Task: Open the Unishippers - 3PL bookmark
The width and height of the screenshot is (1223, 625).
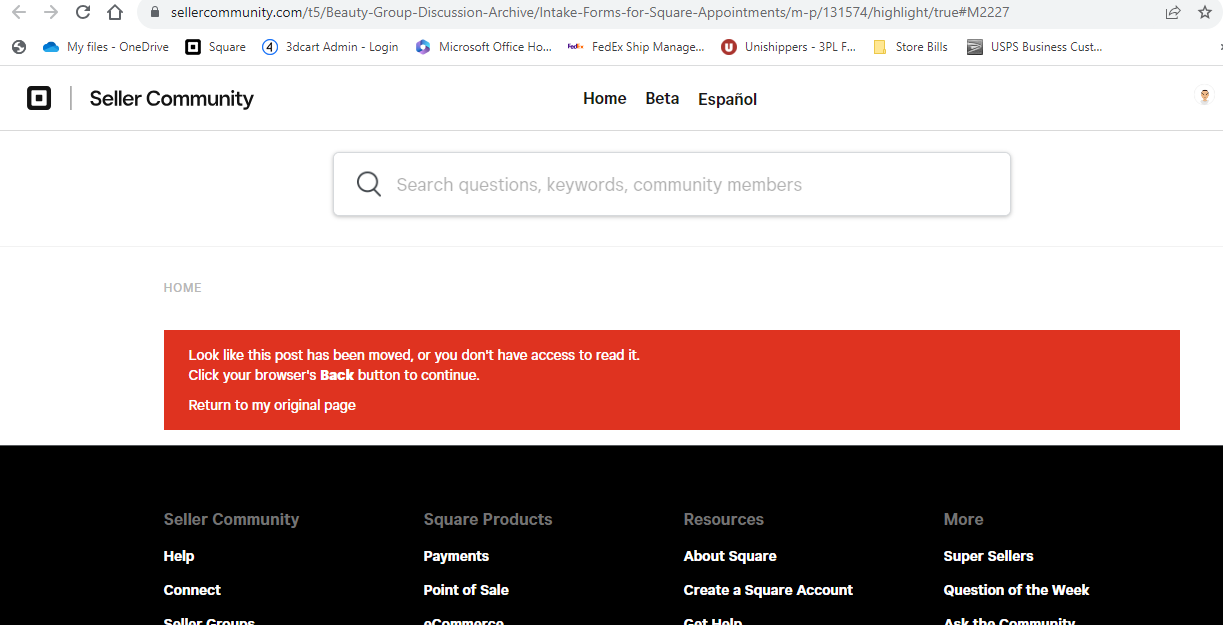Action: click(789, 46)
